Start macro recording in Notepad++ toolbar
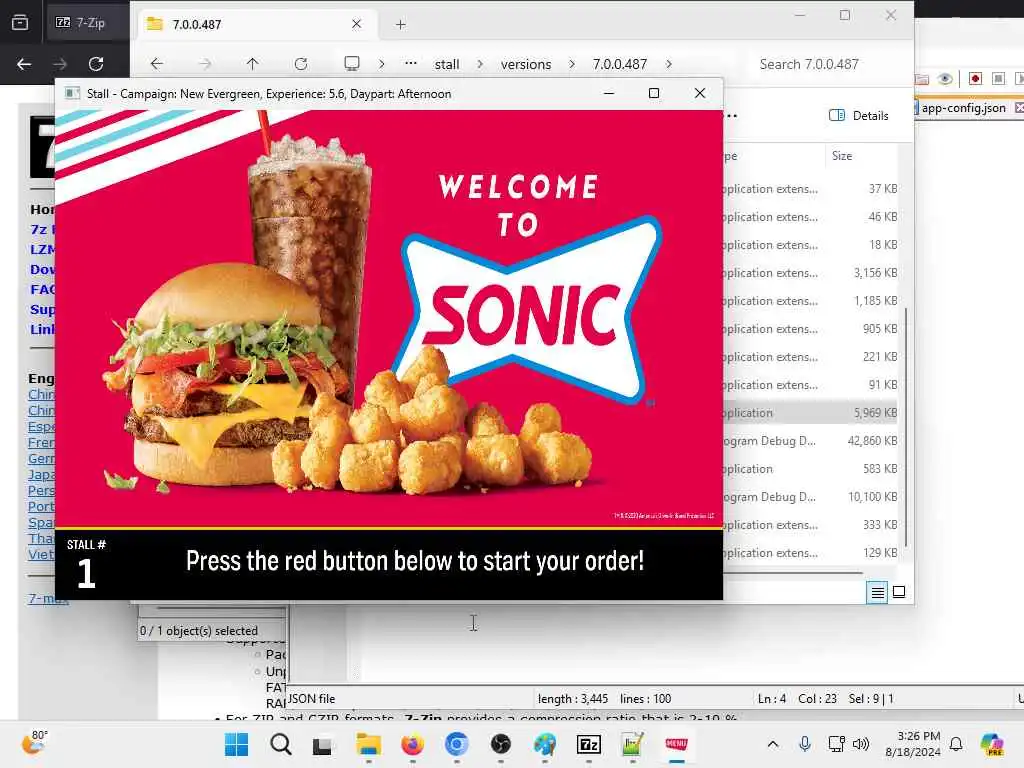Viewport: 1024px width, 768px height. (x=975, y=78)
